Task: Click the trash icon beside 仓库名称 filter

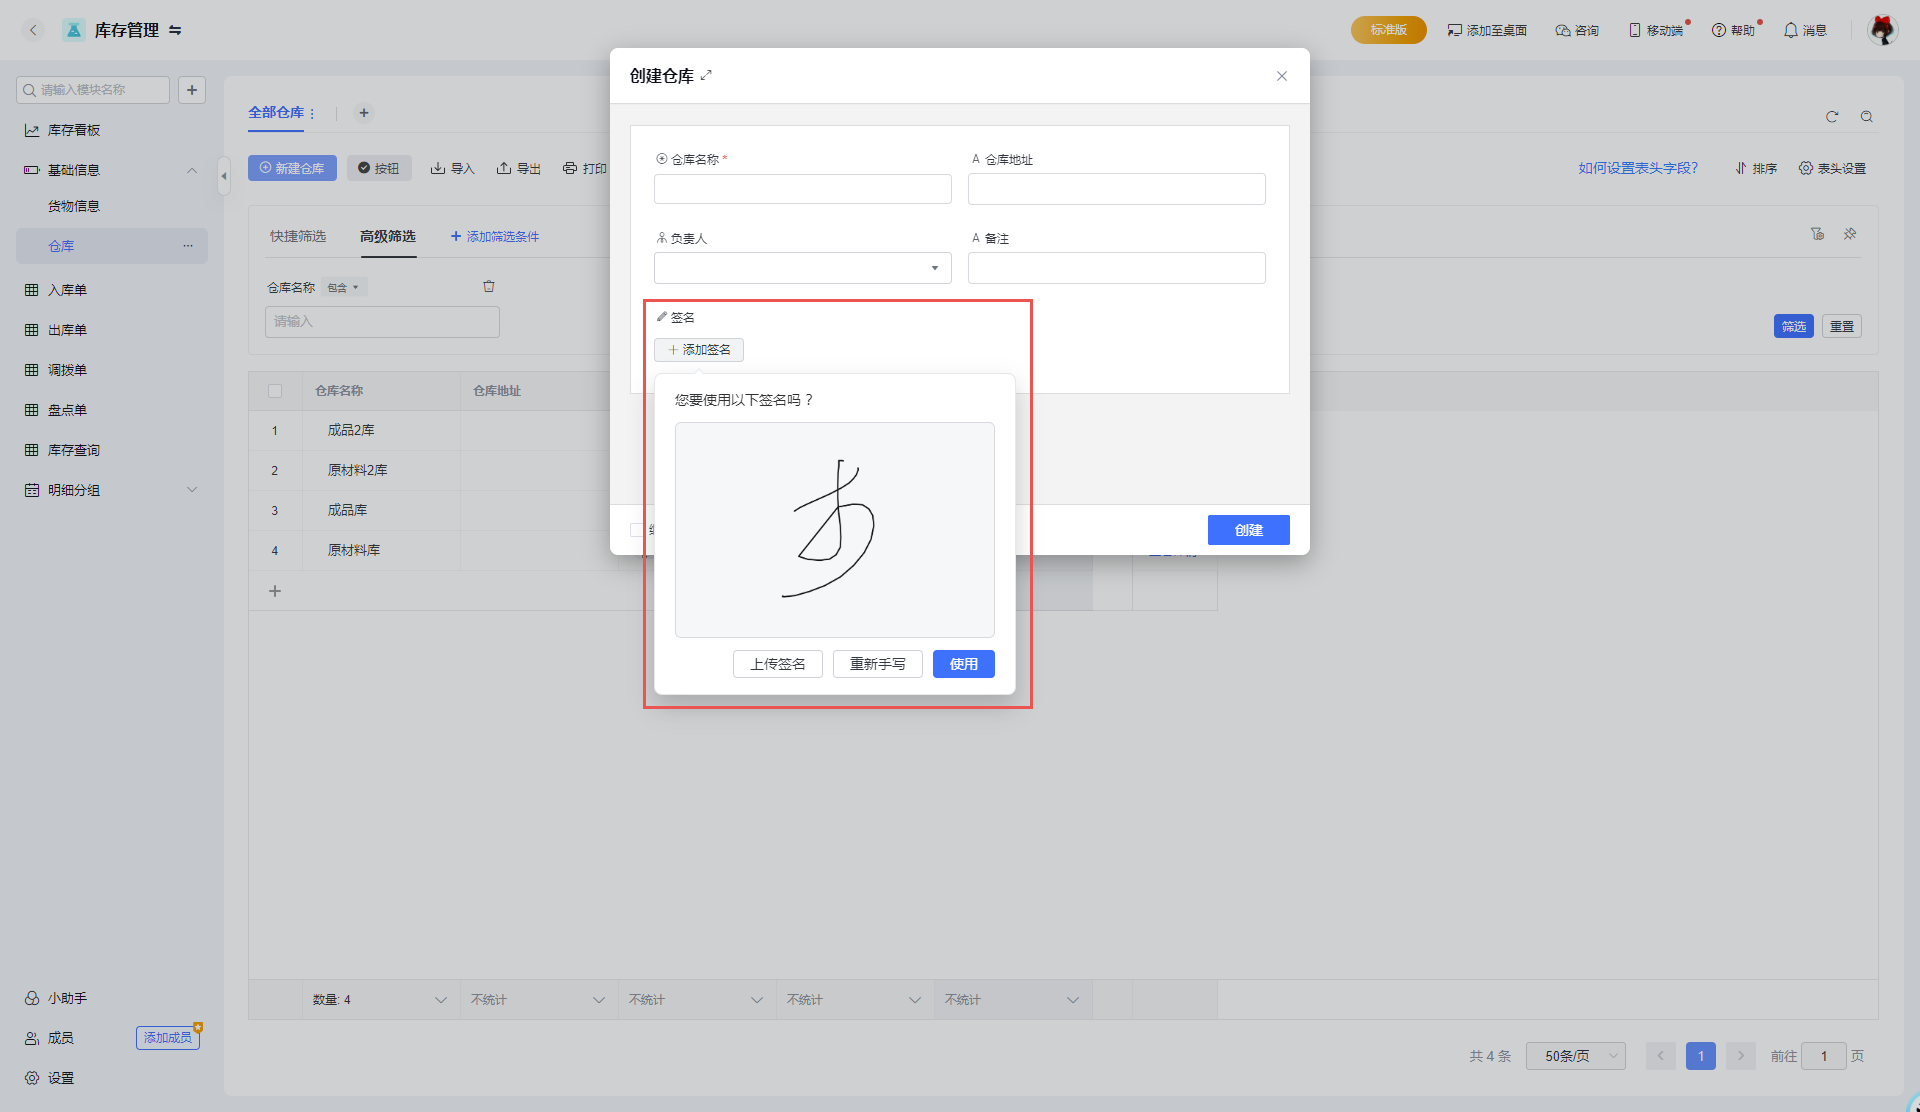Action: point(489,287)
